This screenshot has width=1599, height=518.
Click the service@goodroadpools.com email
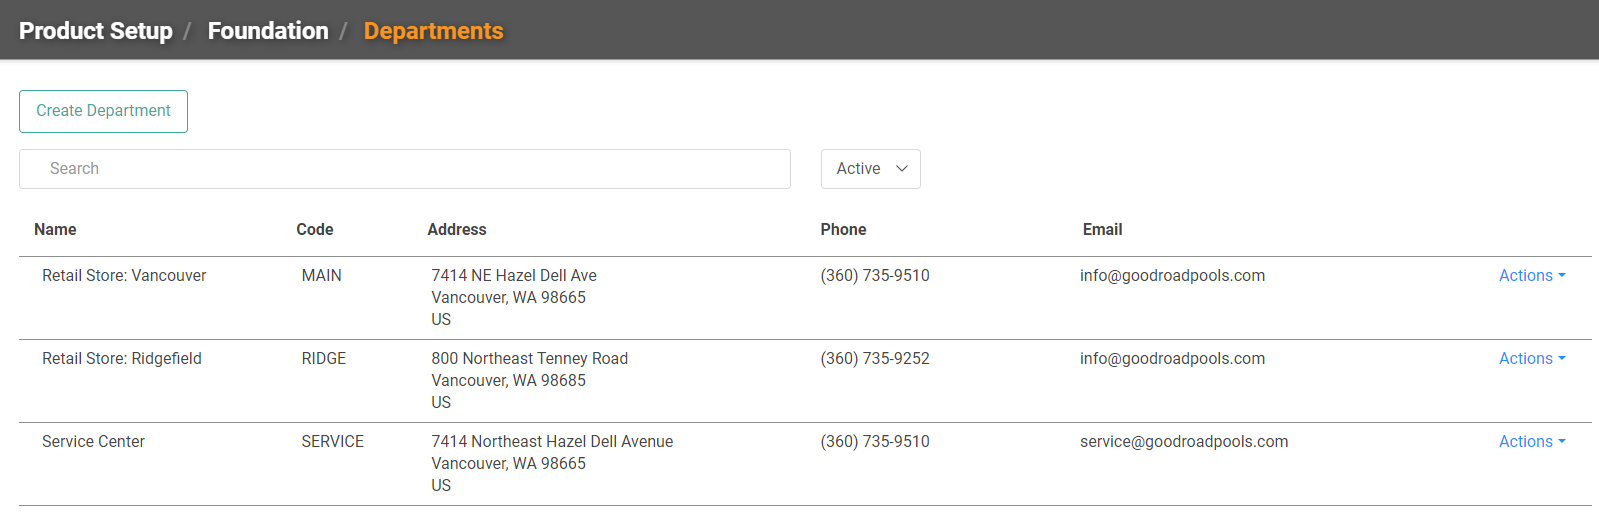coord(1184,442)
